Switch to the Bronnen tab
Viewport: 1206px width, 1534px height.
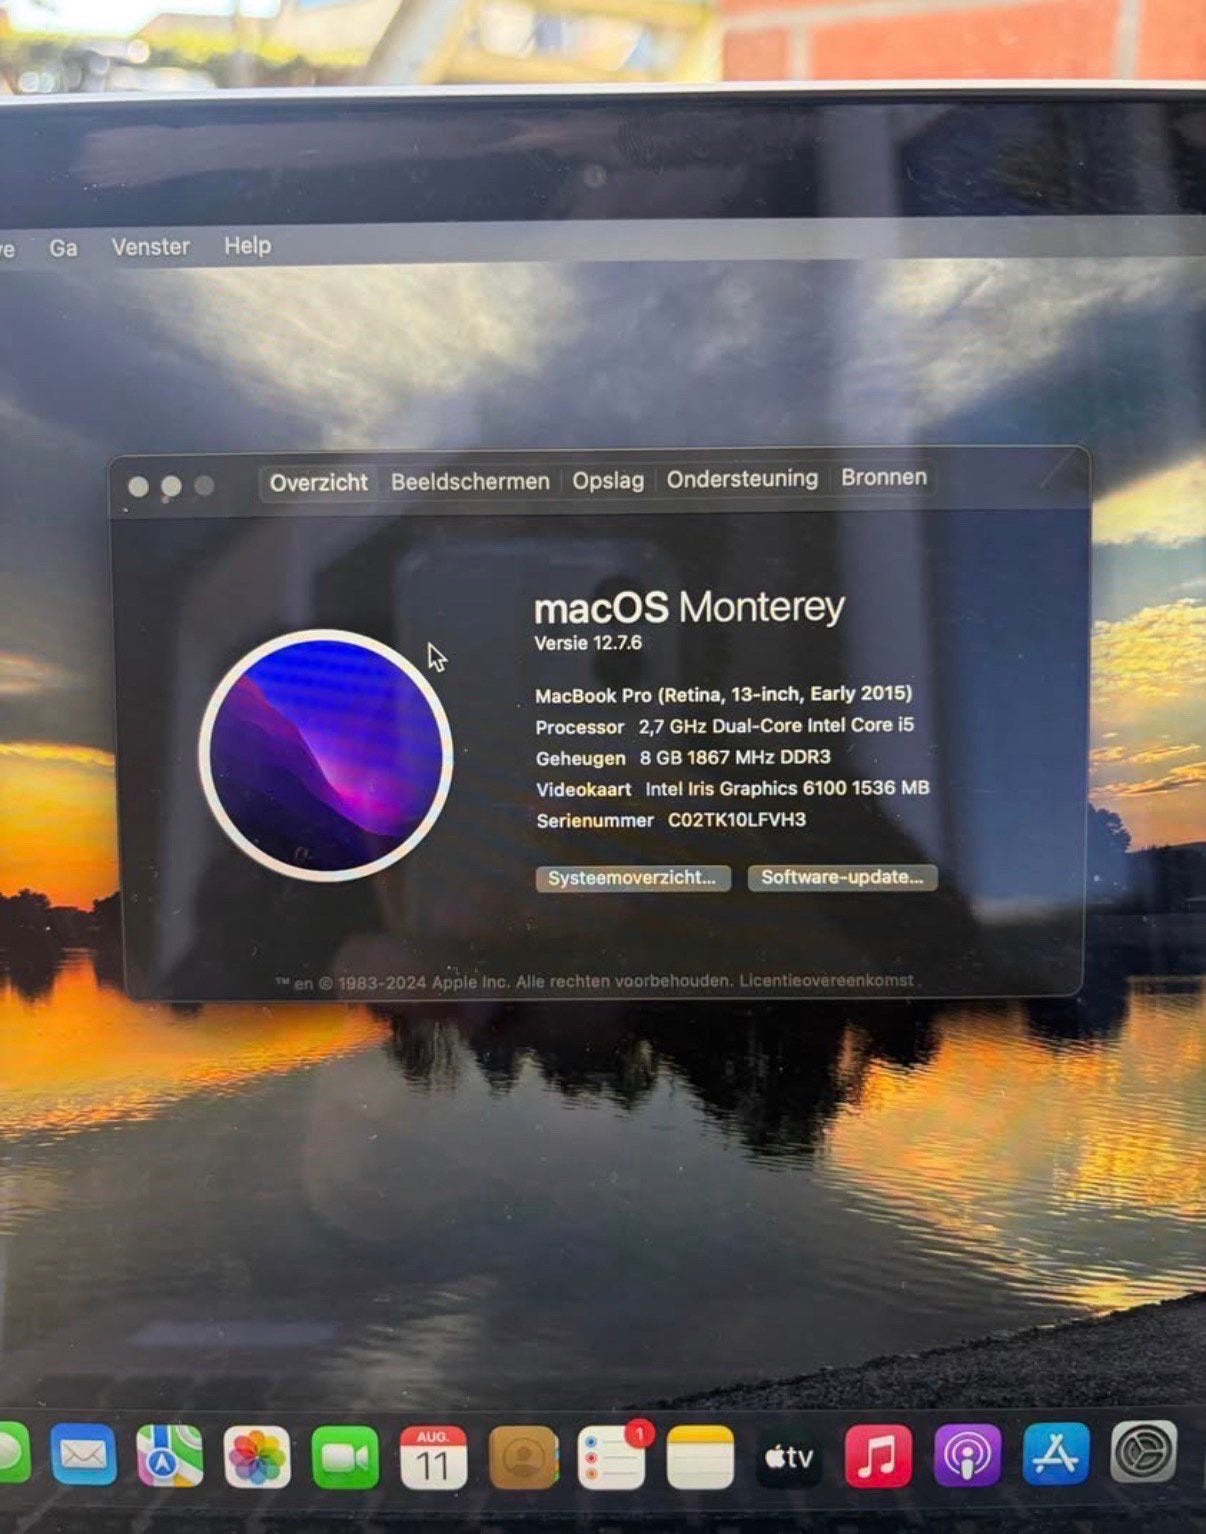(x=884, y=477)
